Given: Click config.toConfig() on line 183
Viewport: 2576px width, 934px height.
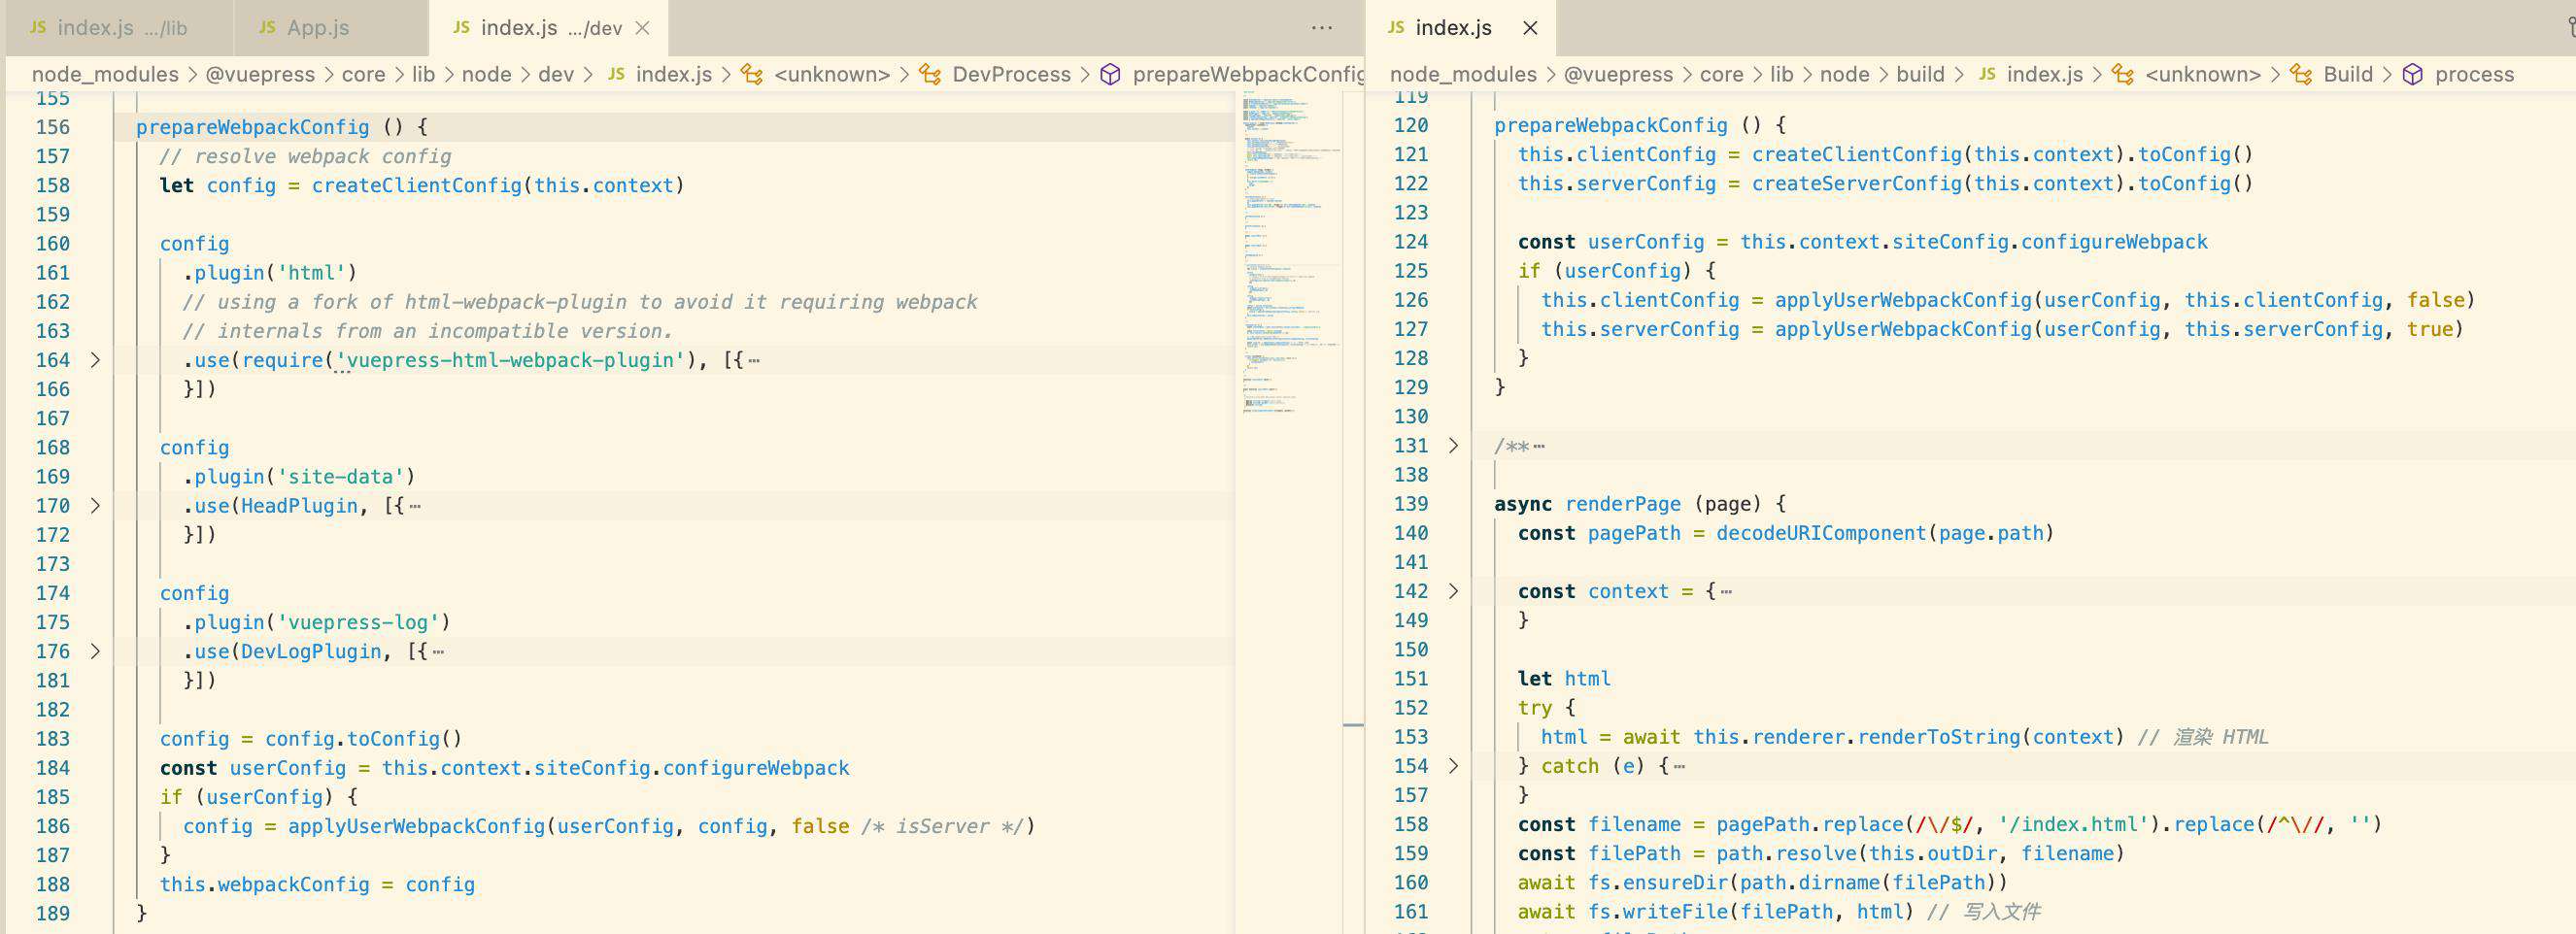Looking at the screenshot, I should [363, 739].
